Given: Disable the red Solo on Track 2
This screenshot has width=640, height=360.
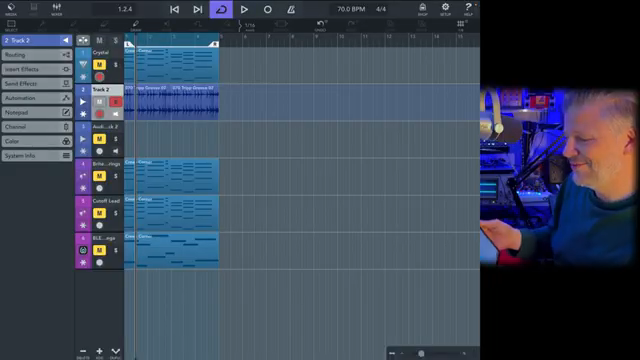Looking at the screenshot, I should tap(116, 102).
